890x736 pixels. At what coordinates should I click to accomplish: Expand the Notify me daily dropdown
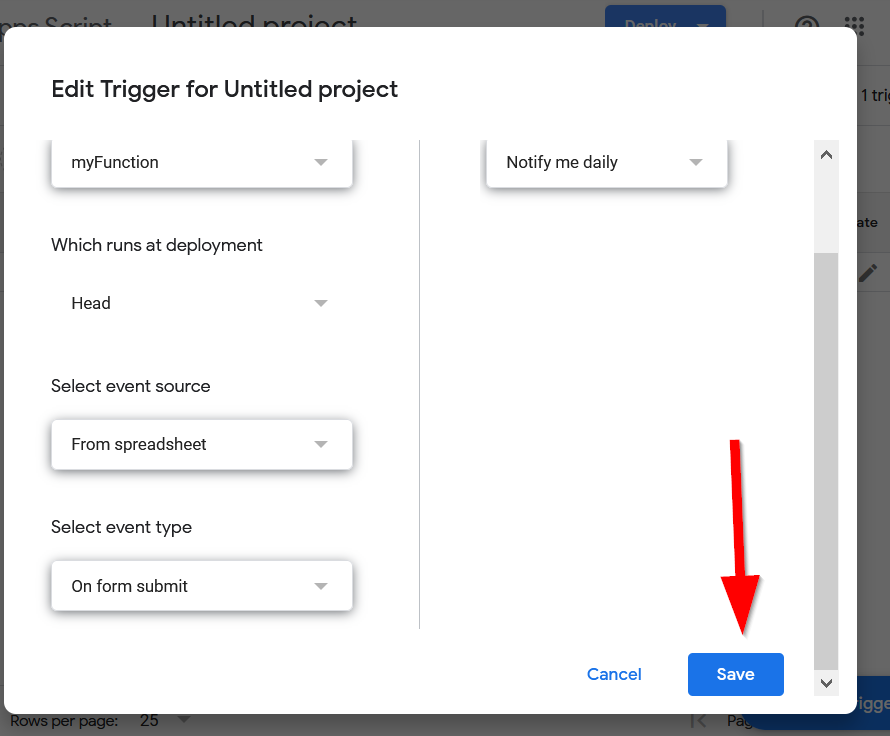[x=606, y=162]
